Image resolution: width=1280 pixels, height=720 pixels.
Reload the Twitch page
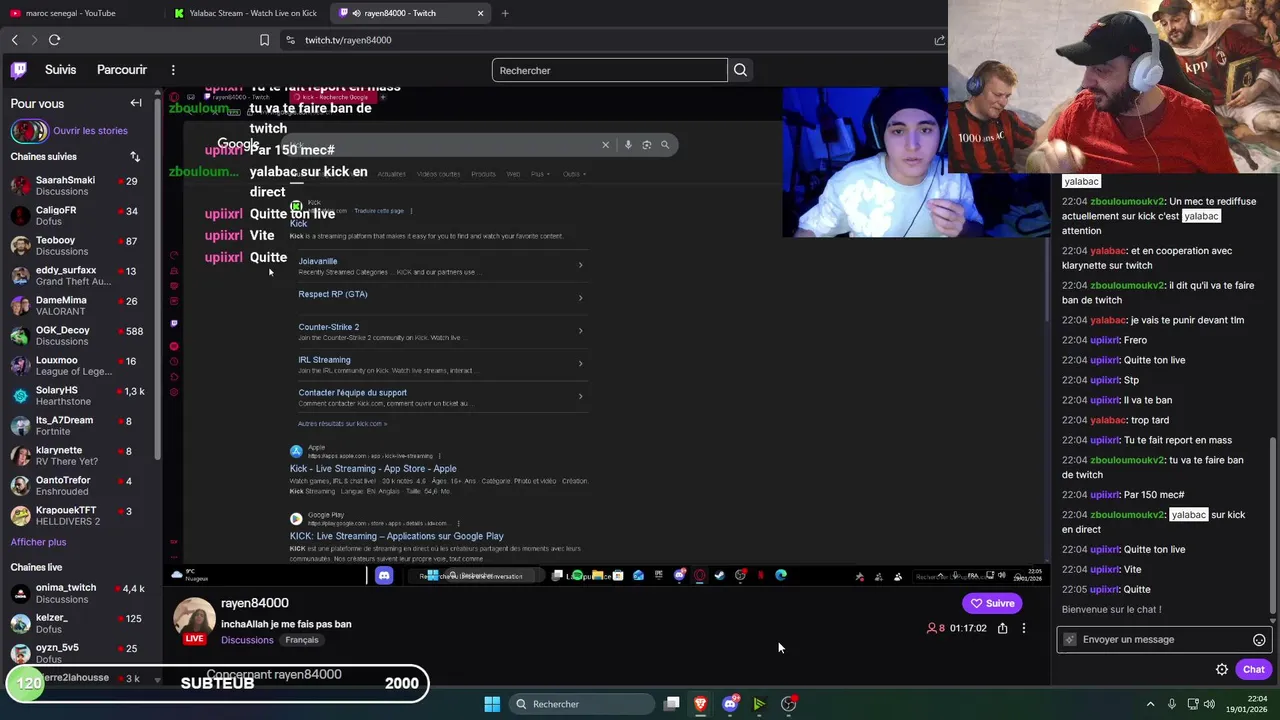click(x=54, y=40)
